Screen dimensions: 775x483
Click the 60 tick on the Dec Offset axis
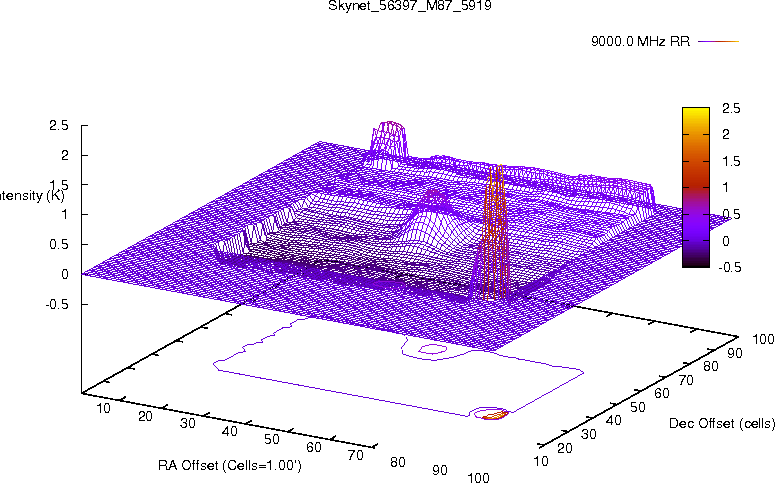[662, 393]
